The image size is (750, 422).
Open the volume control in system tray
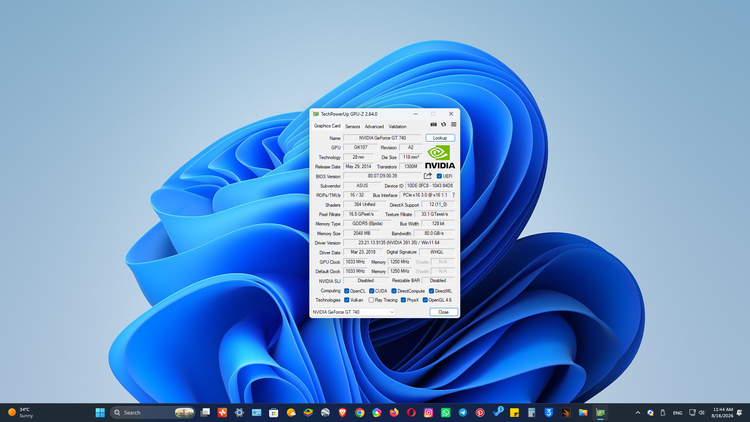702,412
